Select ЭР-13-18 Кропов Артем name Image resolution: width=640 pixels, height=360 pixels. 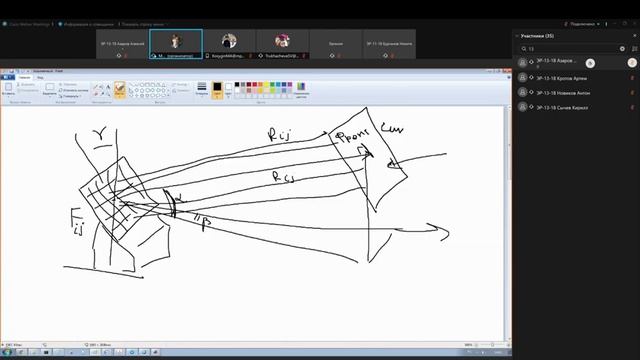coord(562,78)
